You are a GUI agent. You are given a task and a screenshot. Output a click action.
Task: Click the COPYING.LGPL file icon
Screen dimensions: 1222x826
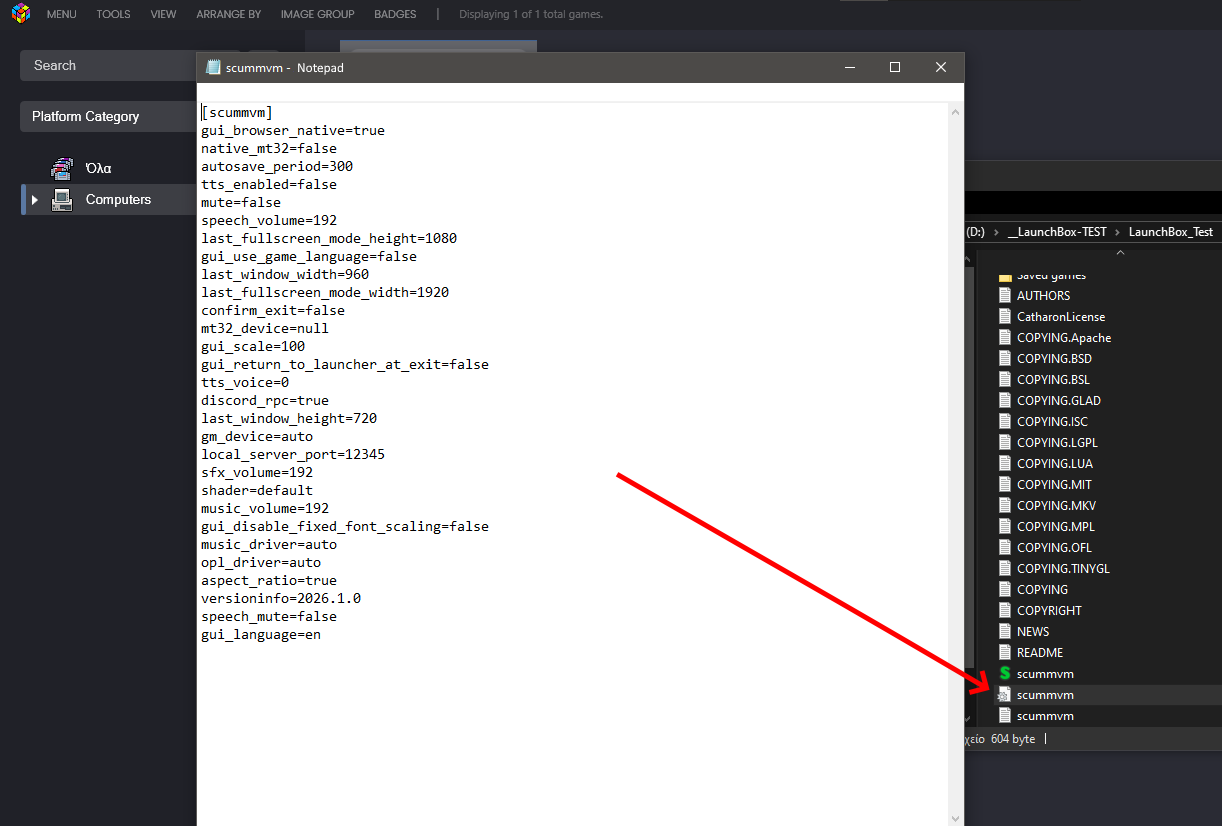1005,443
